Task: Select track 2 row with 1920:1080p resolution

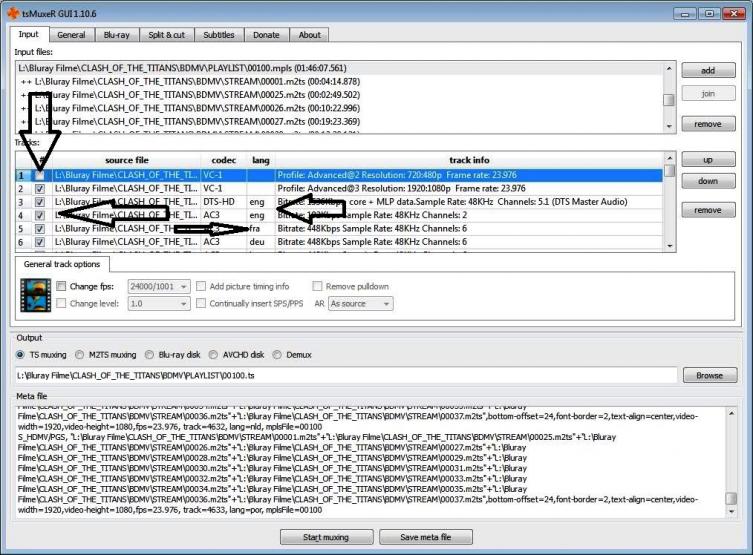Action: [339, 189]
